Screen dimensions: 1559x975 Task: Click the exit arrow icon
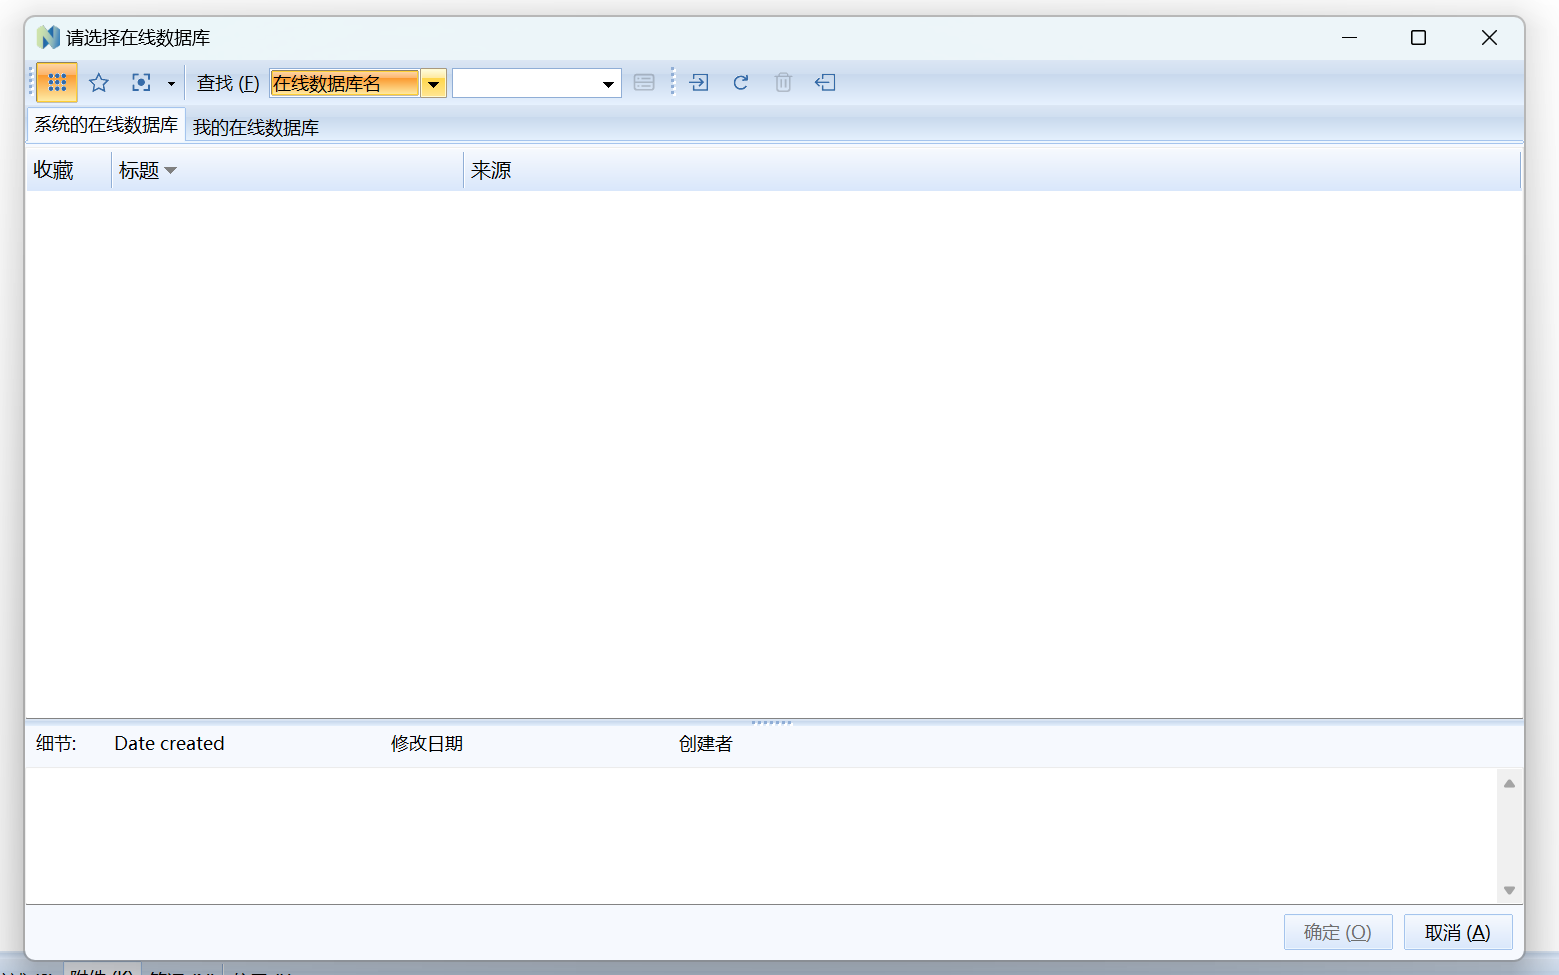click(825, 82)
